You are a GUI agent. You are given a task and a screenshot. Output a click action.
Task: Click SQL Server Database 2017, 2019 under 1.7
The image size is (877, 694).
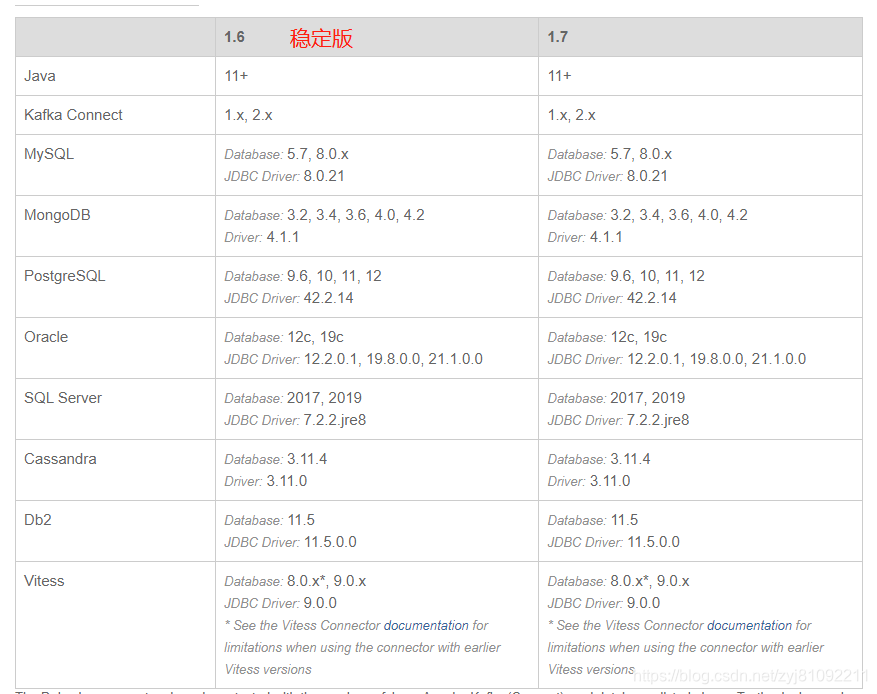coord(616,398)
